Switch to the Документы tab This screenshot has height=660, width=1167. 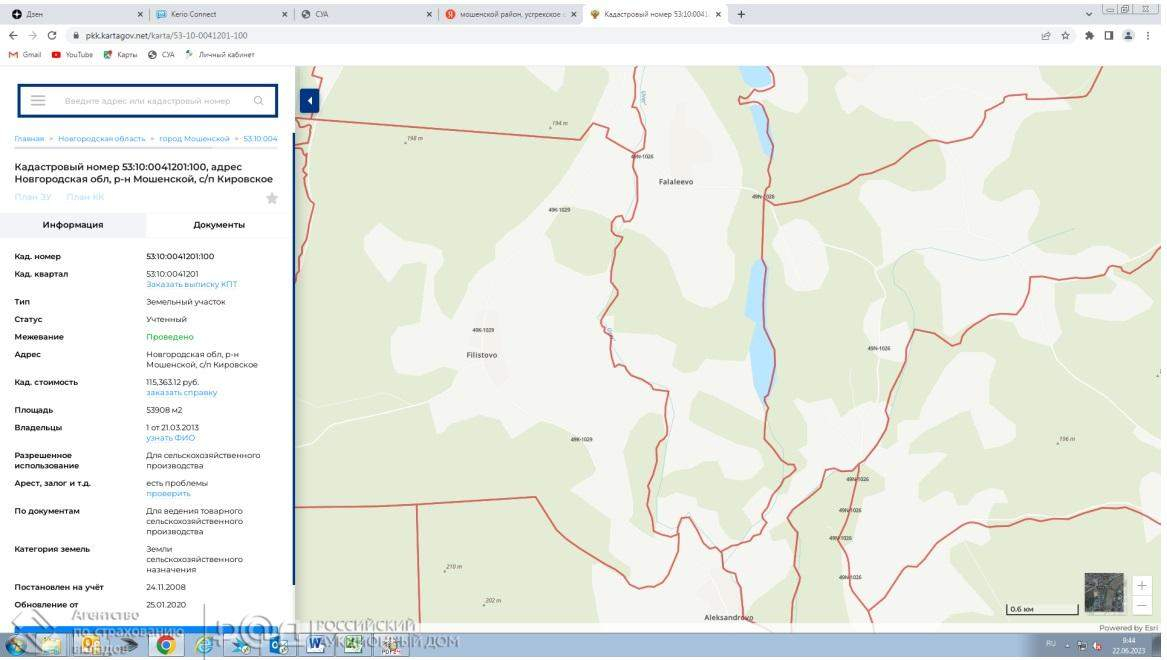pyautogui.click(x=219, y=225)
